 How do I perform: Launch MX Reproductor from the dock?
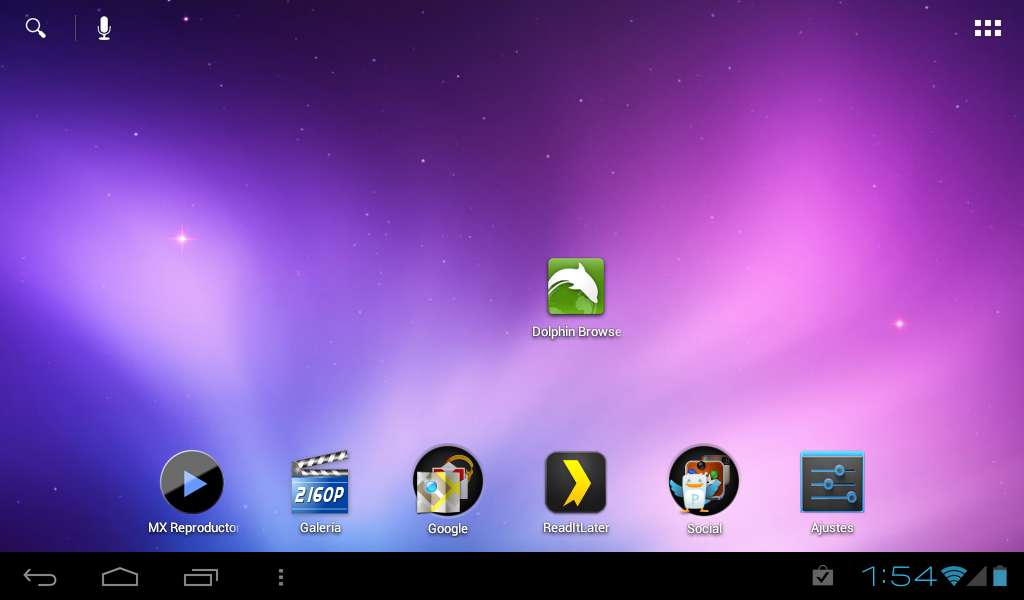click(x=192, y=481)
